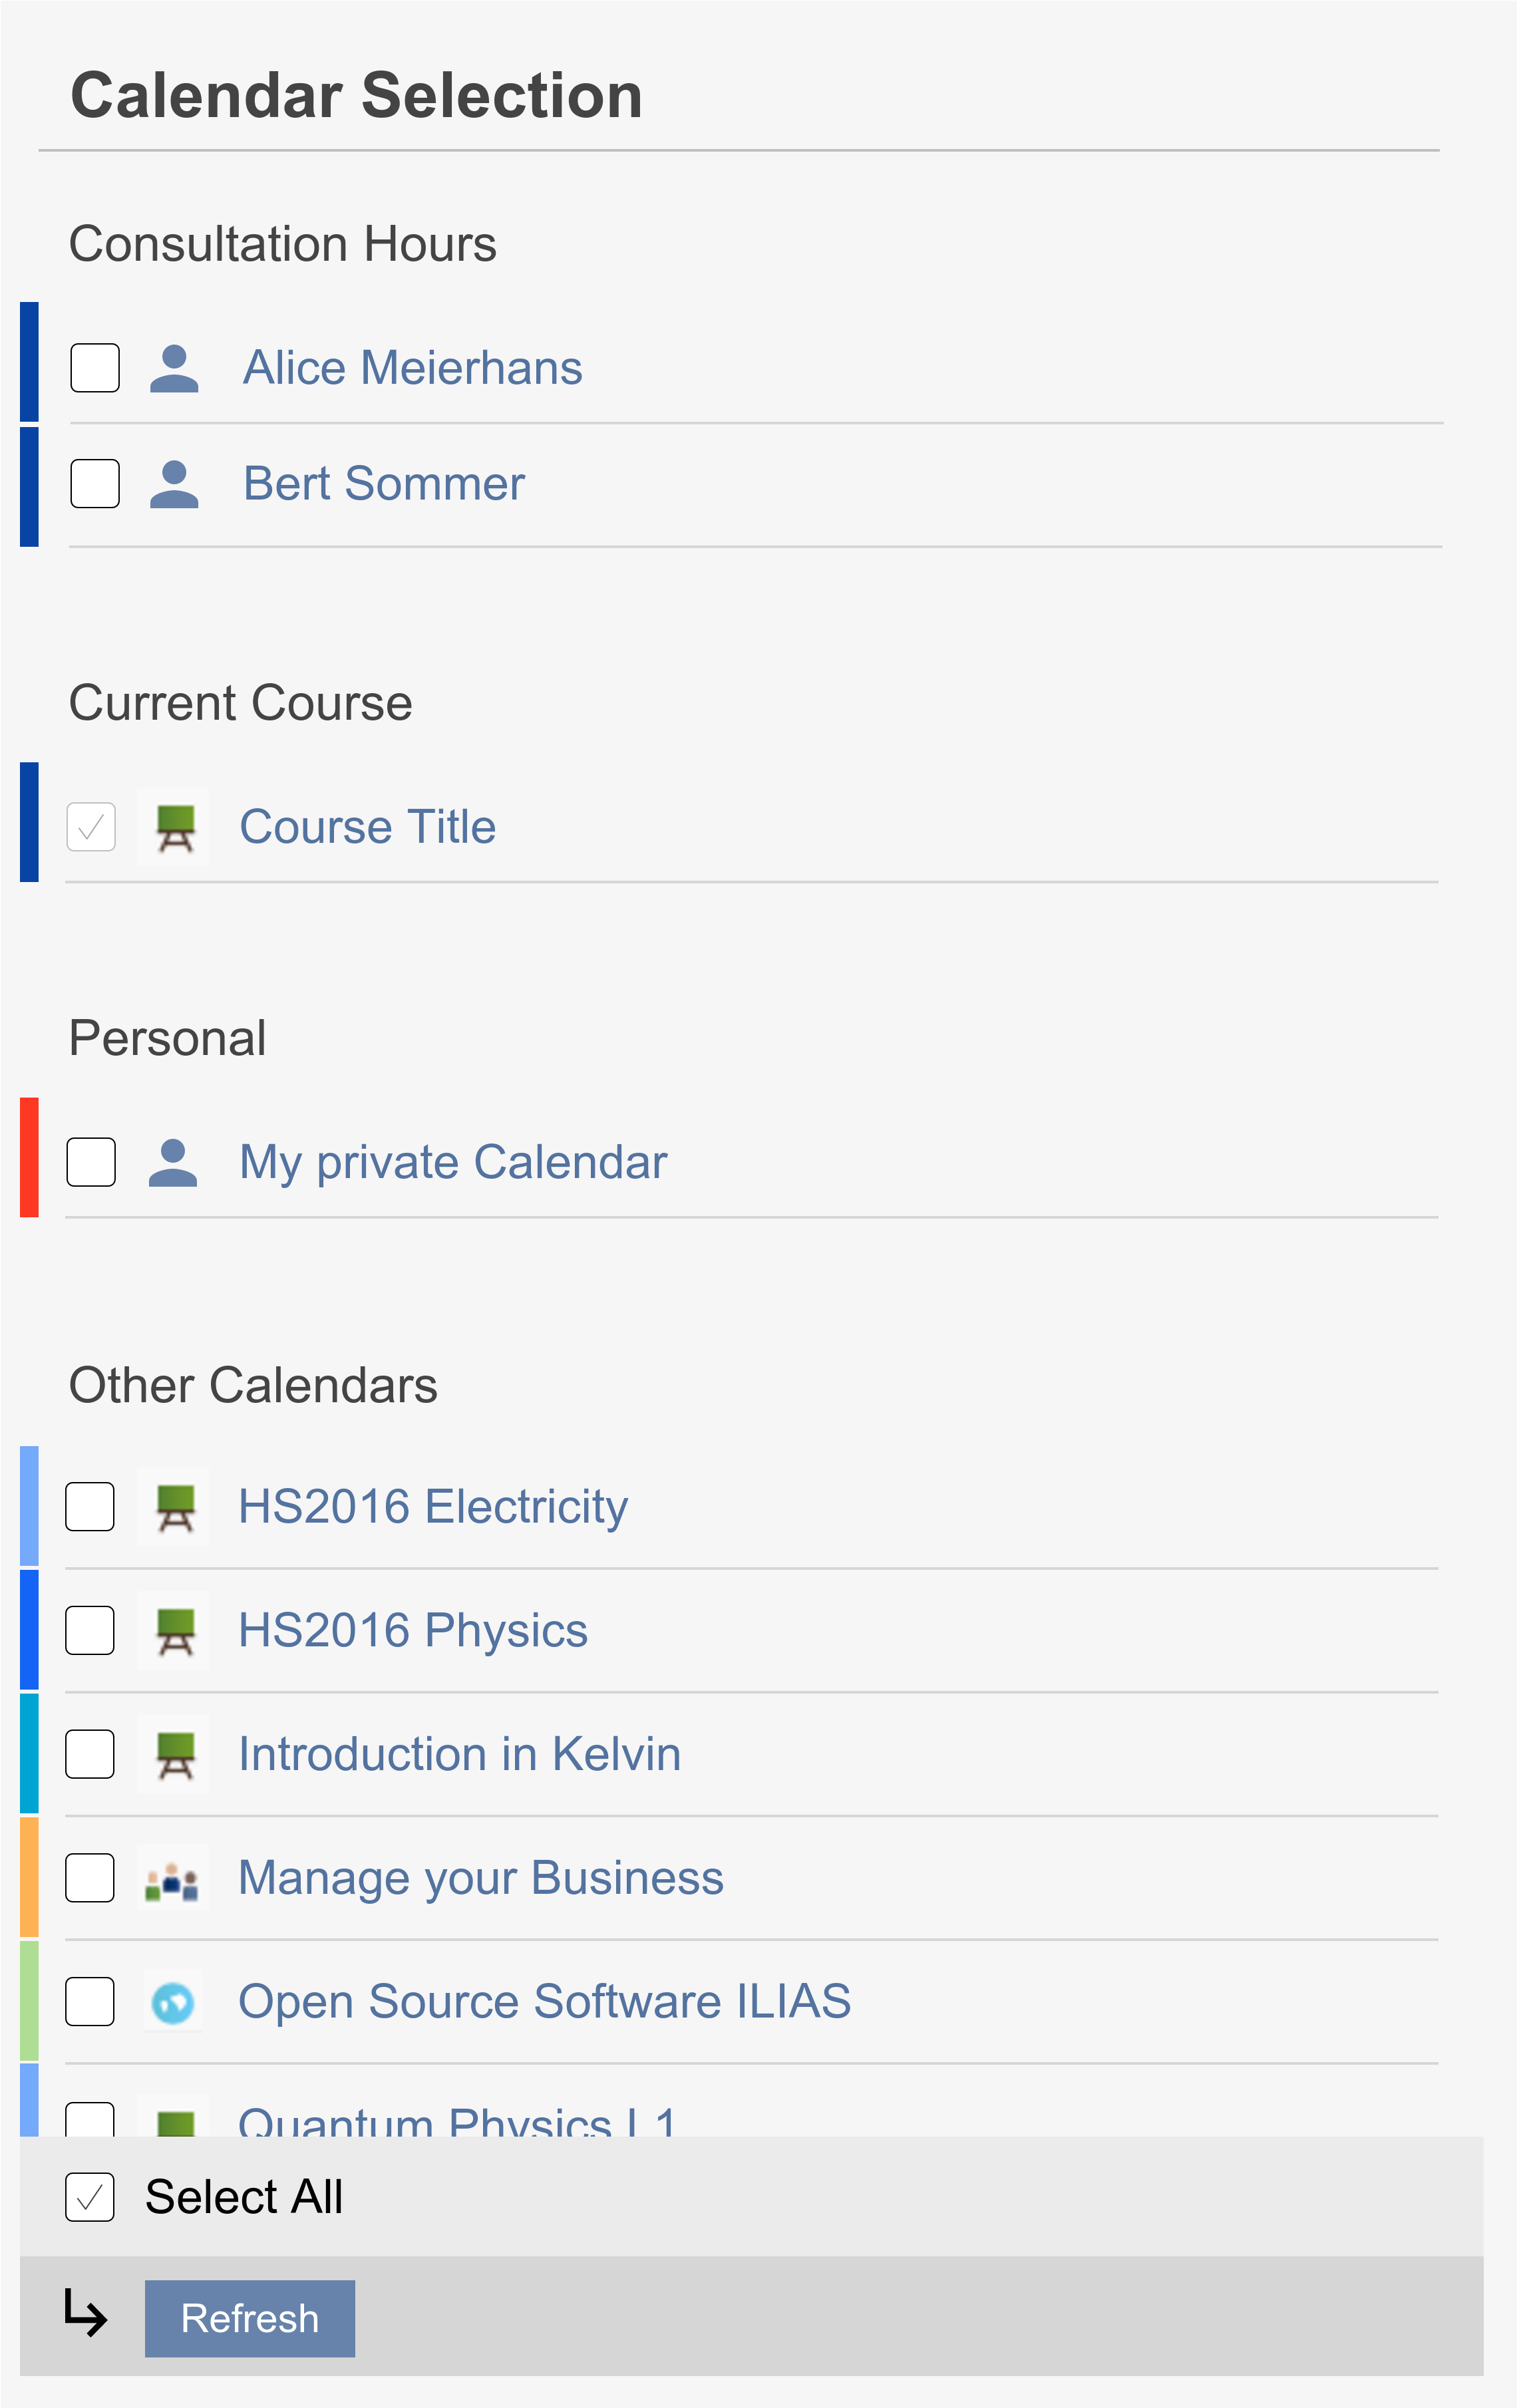
Task: Tick the HS2016 Physics checkbox
Action: (x=90, y=1630)
